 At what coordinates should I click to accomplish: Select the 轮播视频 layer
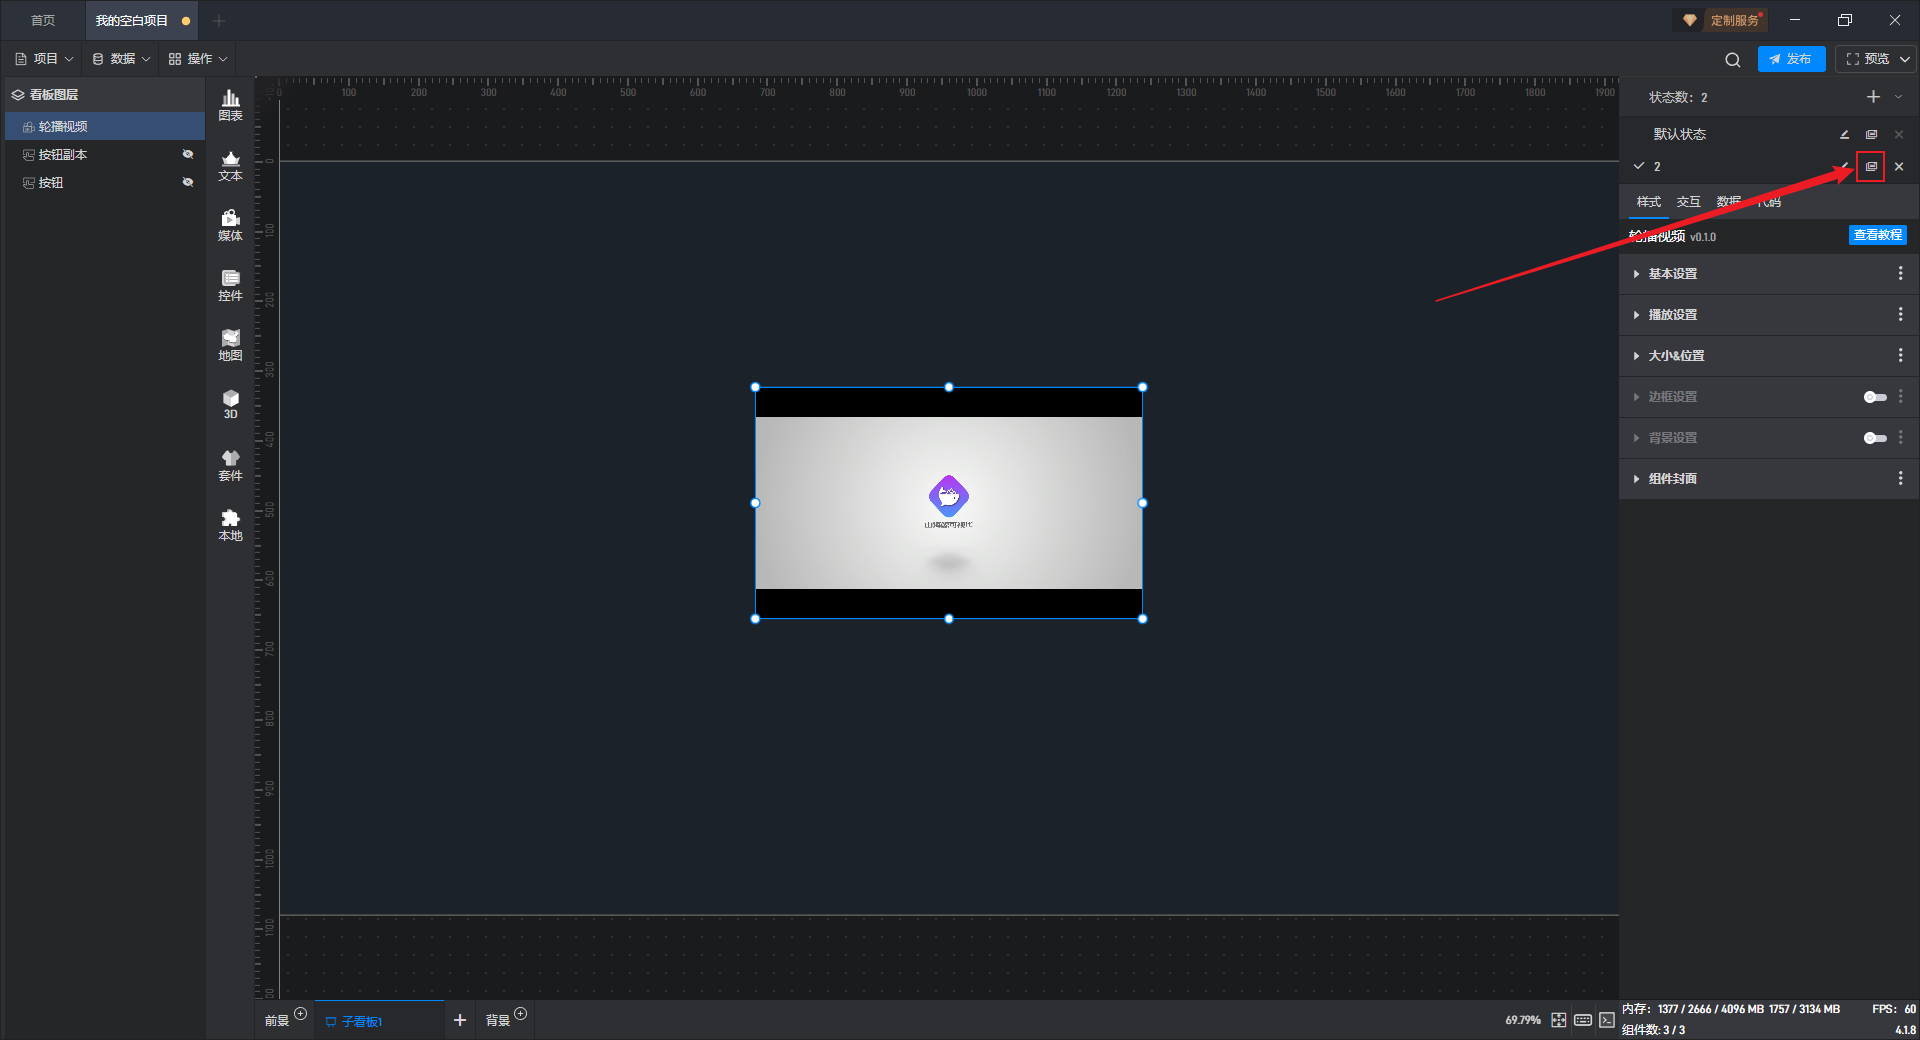(x=105, y=126)
